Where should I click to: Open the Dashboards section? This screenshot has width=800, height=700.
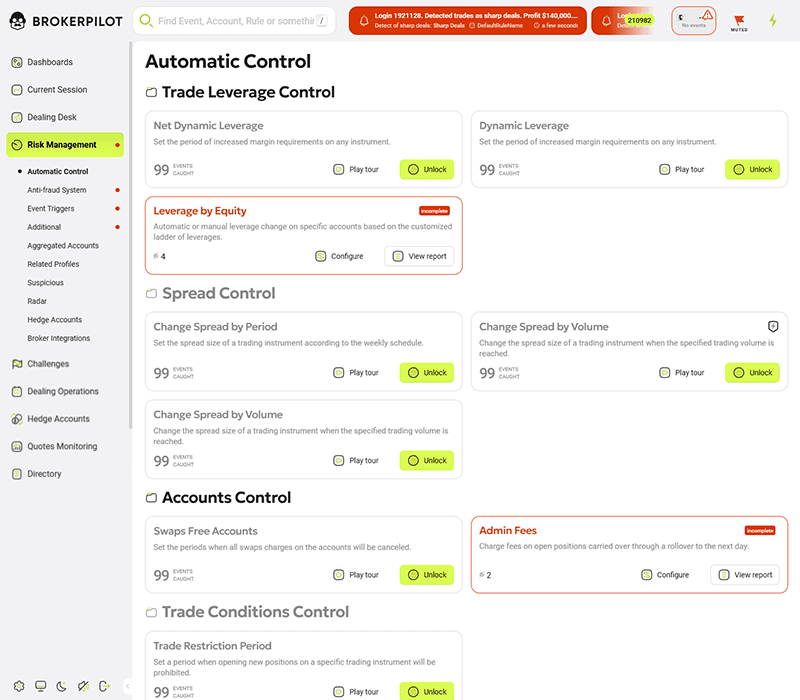pyautogui.click(x=50, y=61)
